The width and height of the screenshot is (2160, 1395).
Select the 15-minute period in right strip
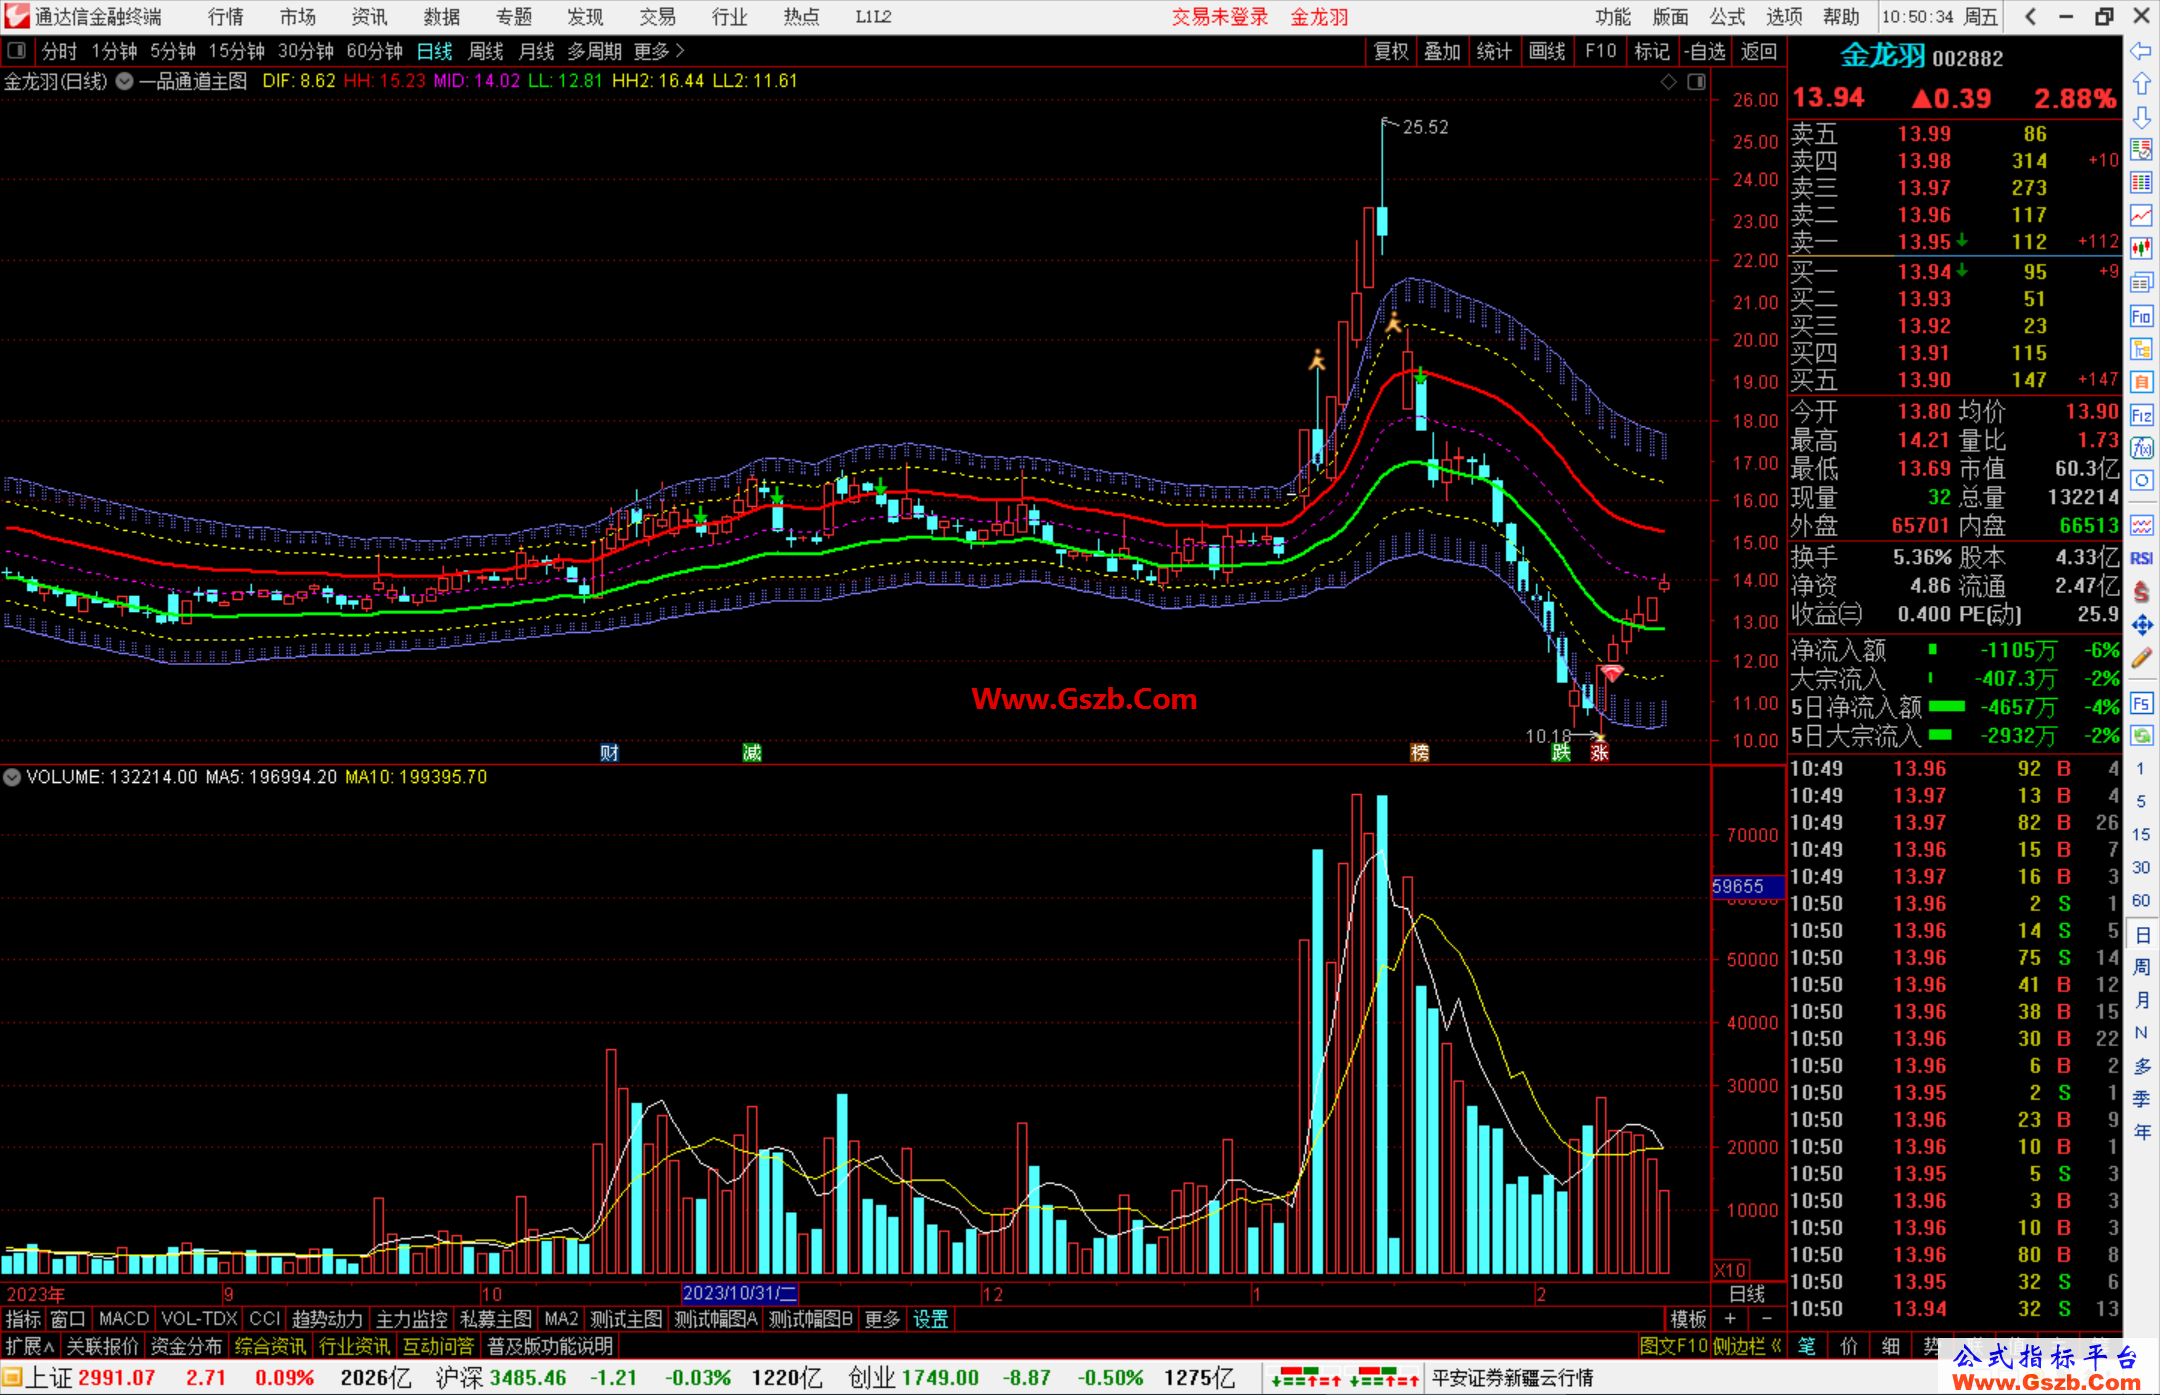tap(2141, 834)
